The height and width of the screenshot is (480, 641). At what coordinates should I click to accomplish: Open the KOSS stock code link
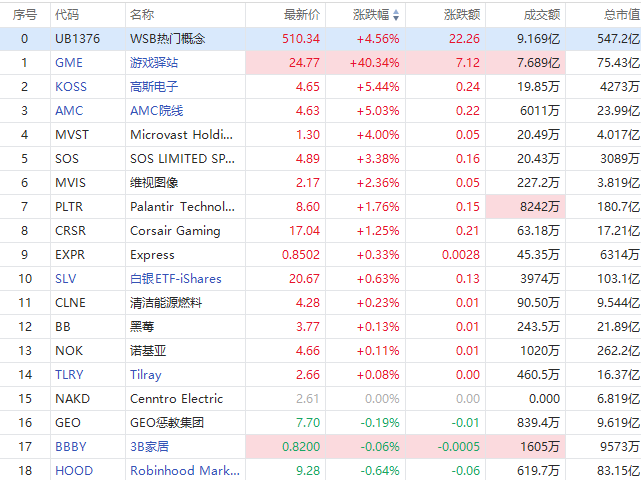tap(71, 87)
